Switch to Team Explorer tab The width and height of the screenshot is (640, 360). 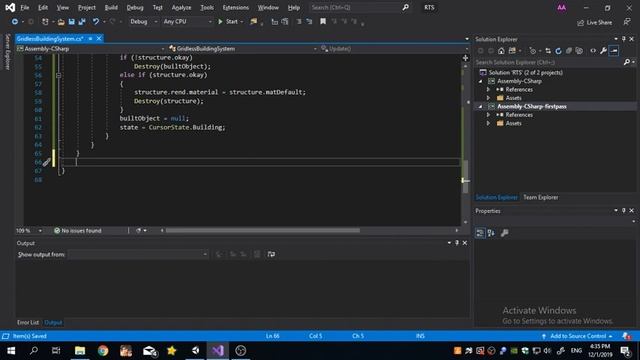point(540,197)
